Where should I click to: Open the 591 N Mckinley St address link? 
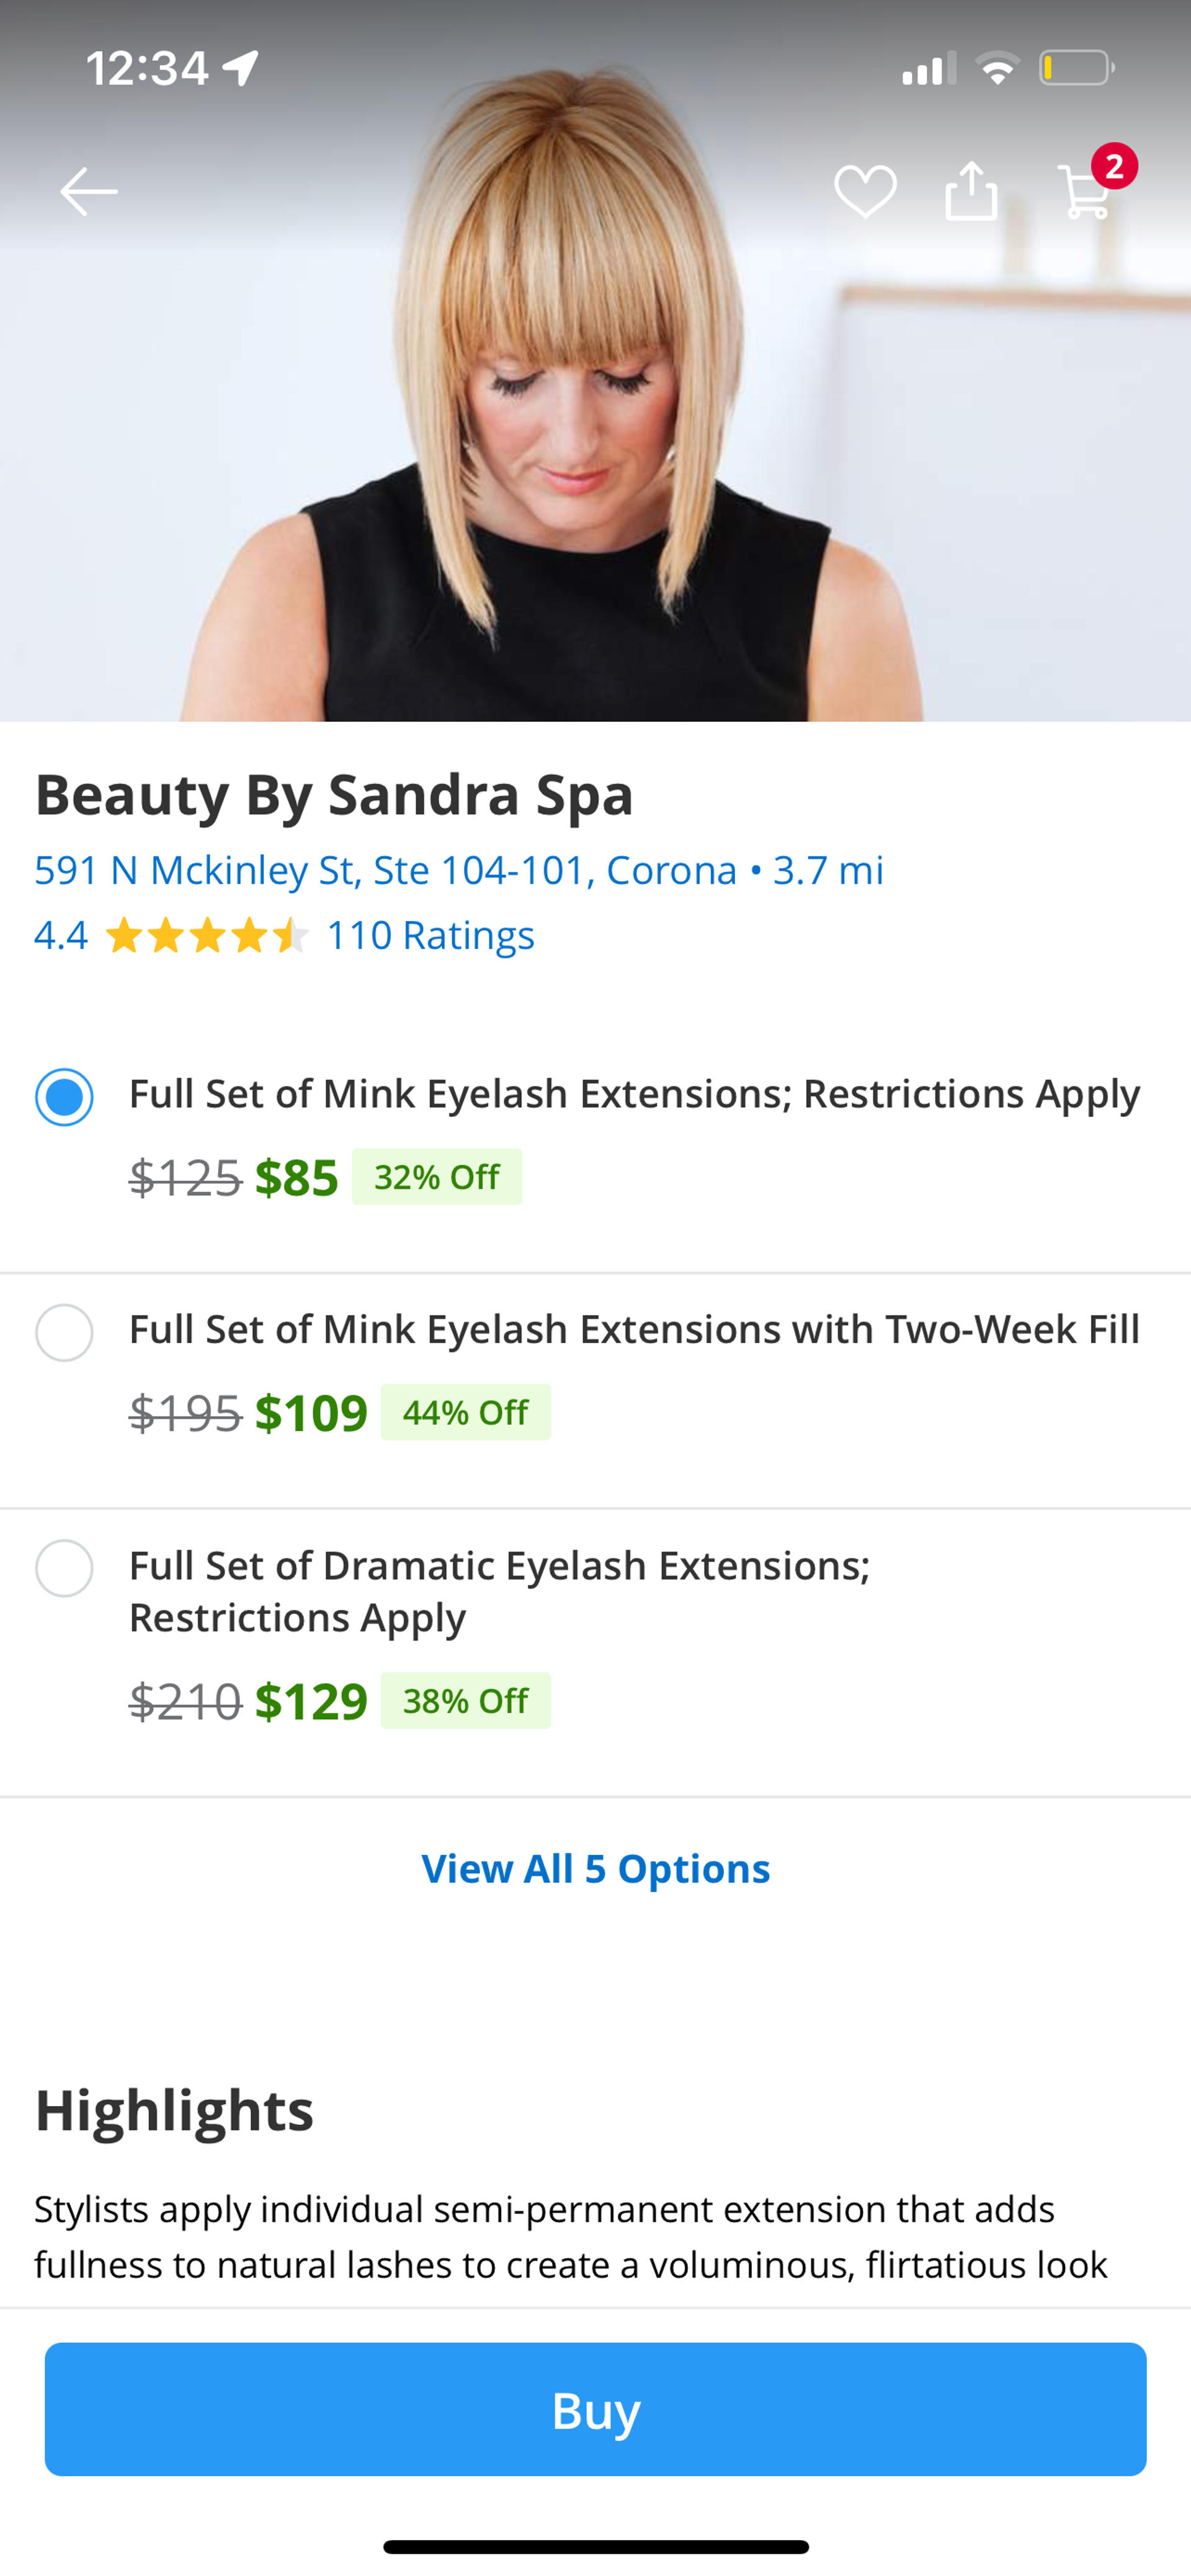coord(385,870)
